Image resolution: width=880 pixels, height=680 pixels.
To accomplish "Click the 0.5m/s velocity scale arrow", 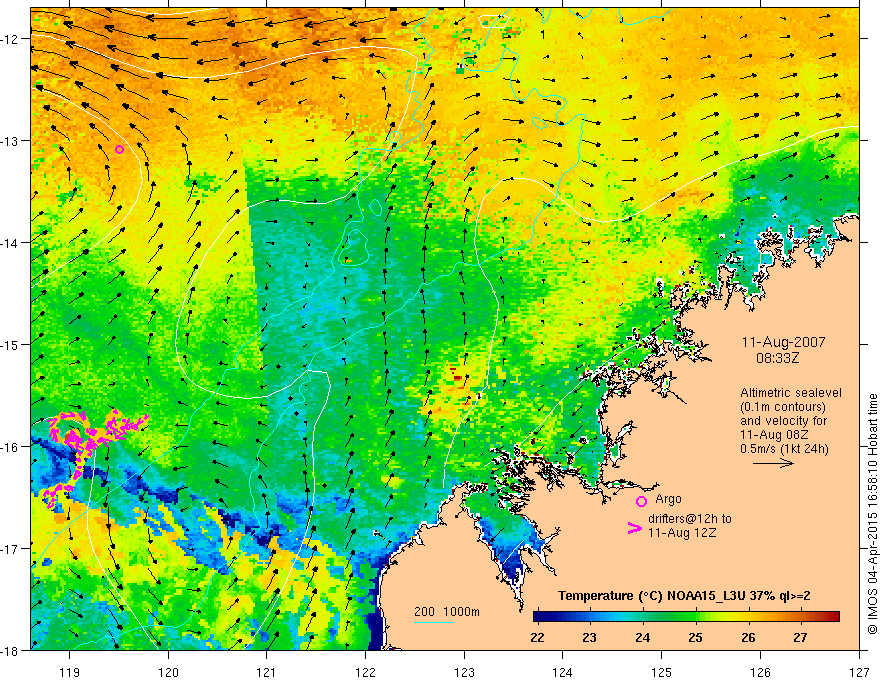I will [x=773, y=463].
